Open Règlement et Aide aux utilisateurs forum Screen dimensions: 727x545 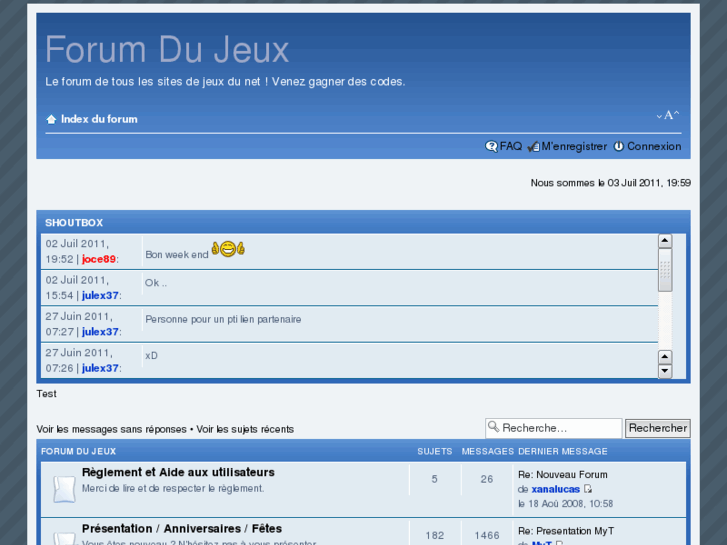click(x=178, y=472)
